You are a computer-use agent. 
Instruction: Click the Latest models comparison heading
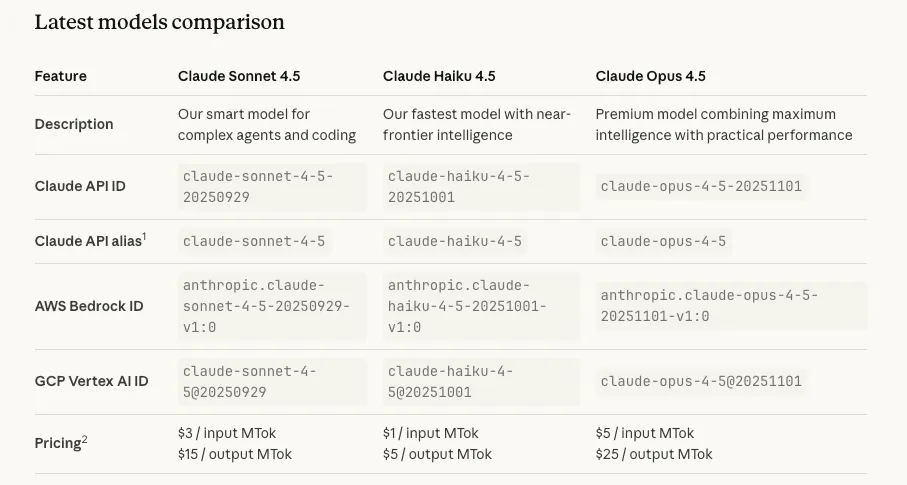[159, 22]
